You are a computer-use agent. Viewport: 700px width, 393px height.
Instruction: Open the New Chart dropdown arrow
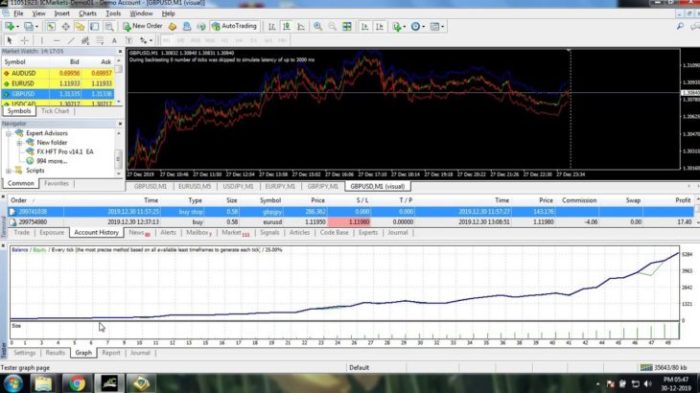pos(17,27)
